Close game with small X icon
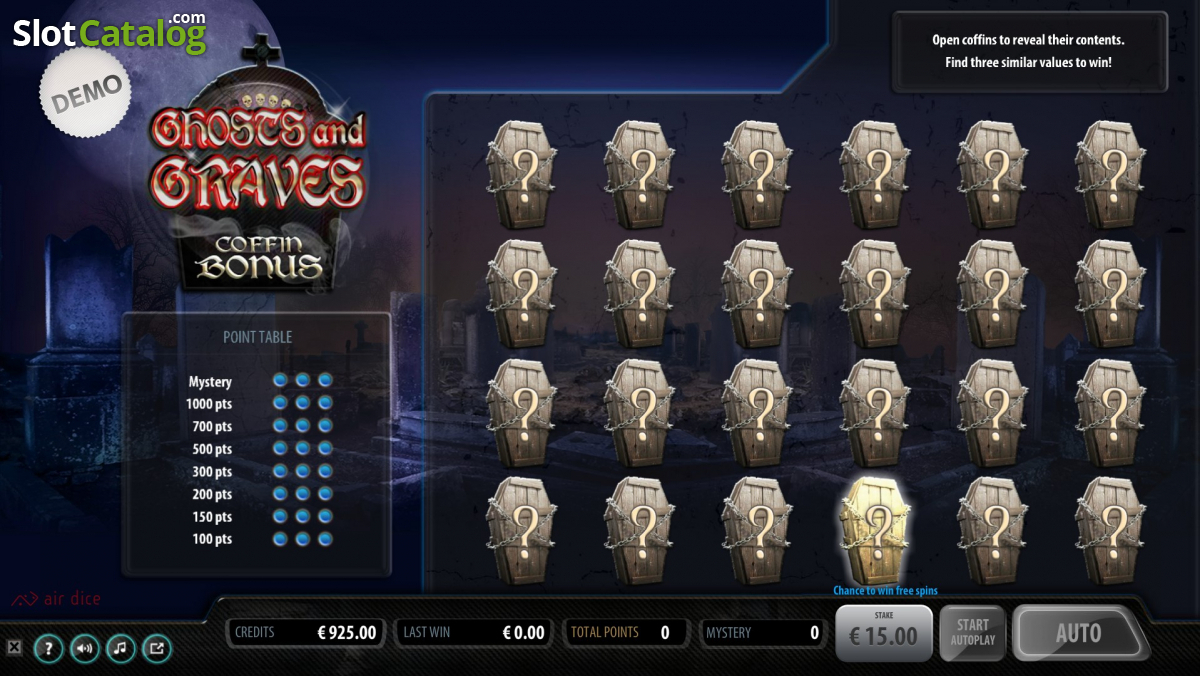1200x676 pixels. click(x=14, y=647)
